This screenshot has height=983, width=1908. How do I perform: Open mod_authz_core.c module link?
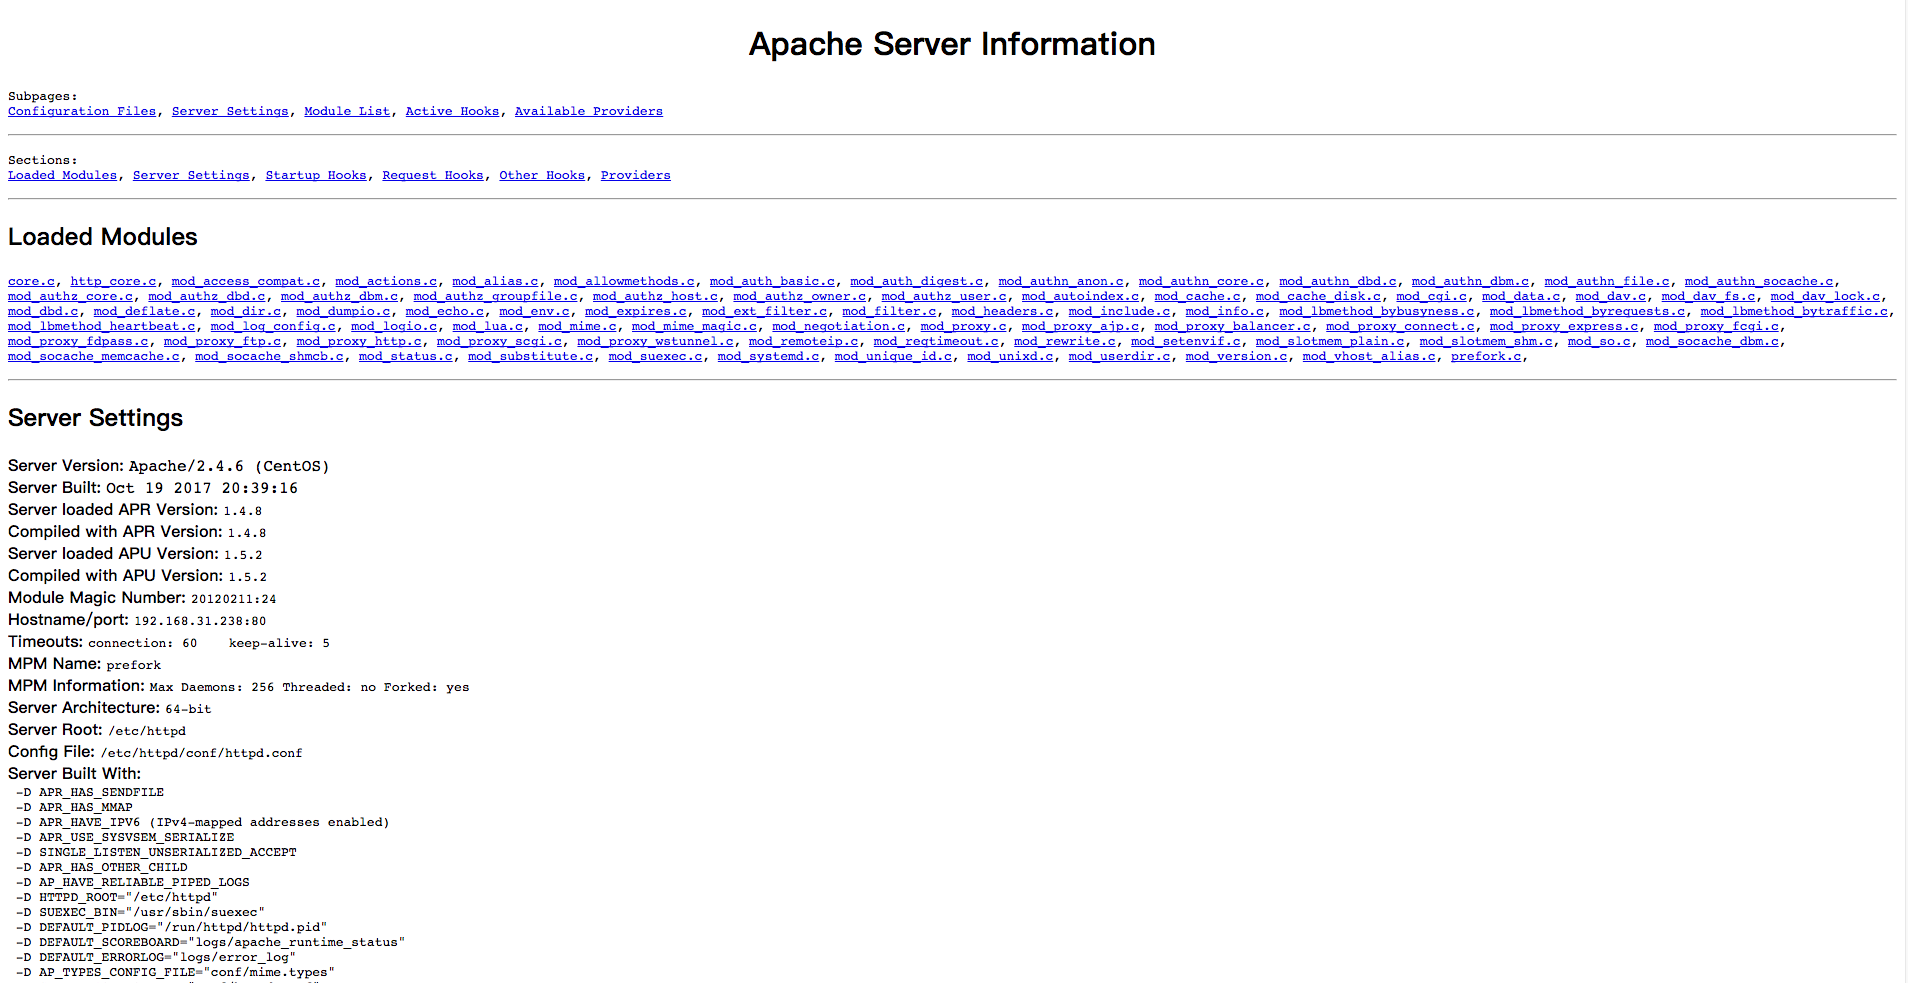click(x=70, y=296)
